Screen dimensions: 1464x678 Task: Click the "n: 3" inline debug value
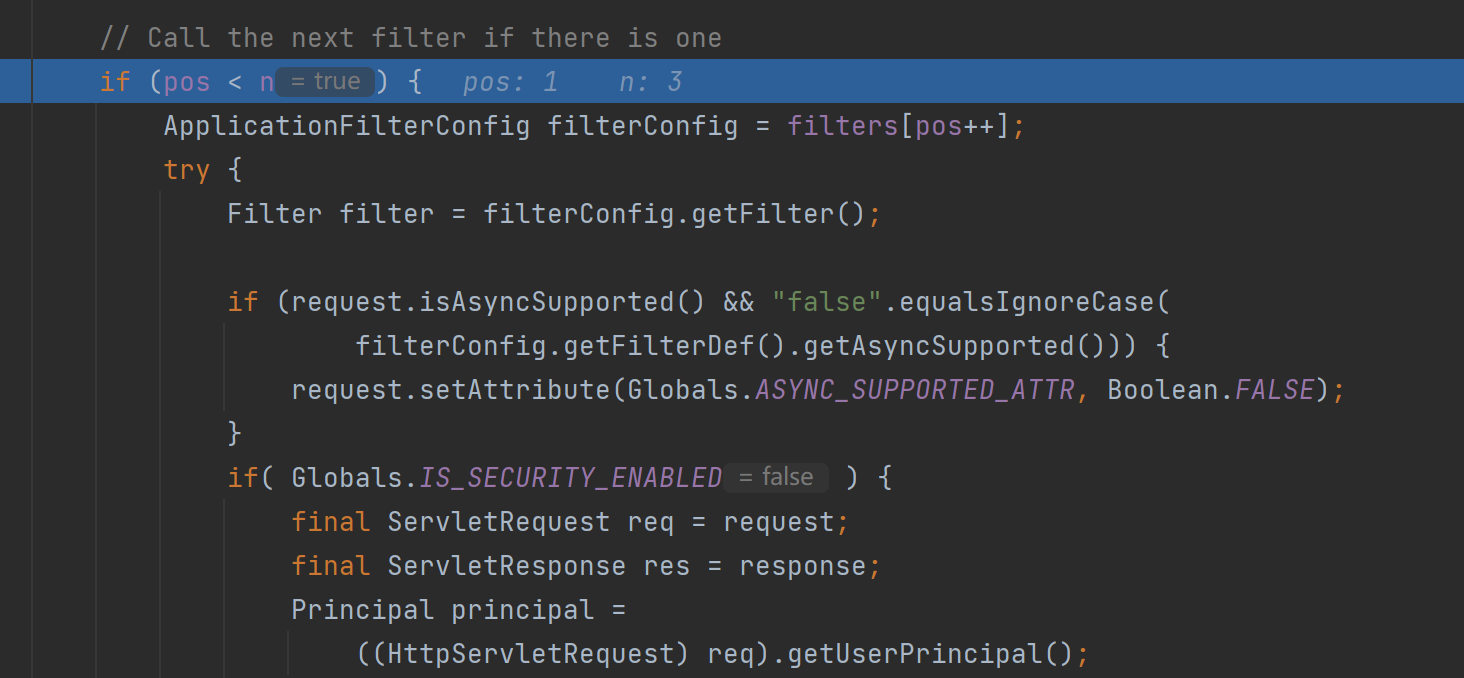point(650,82)
